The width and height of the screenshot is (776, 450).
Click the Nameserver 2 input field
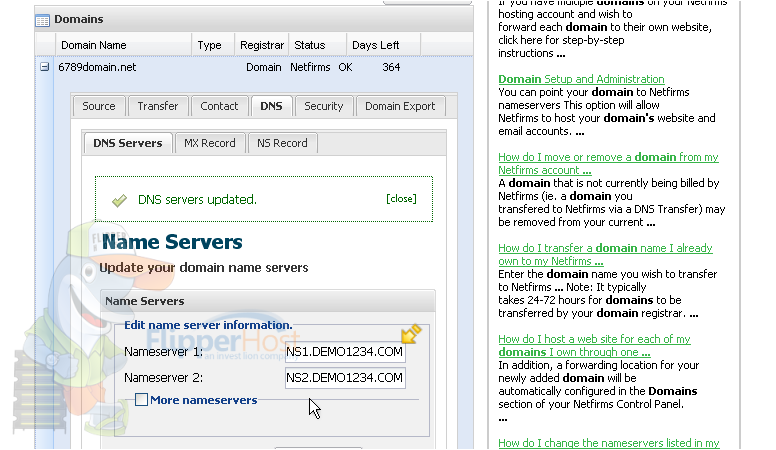345,378
